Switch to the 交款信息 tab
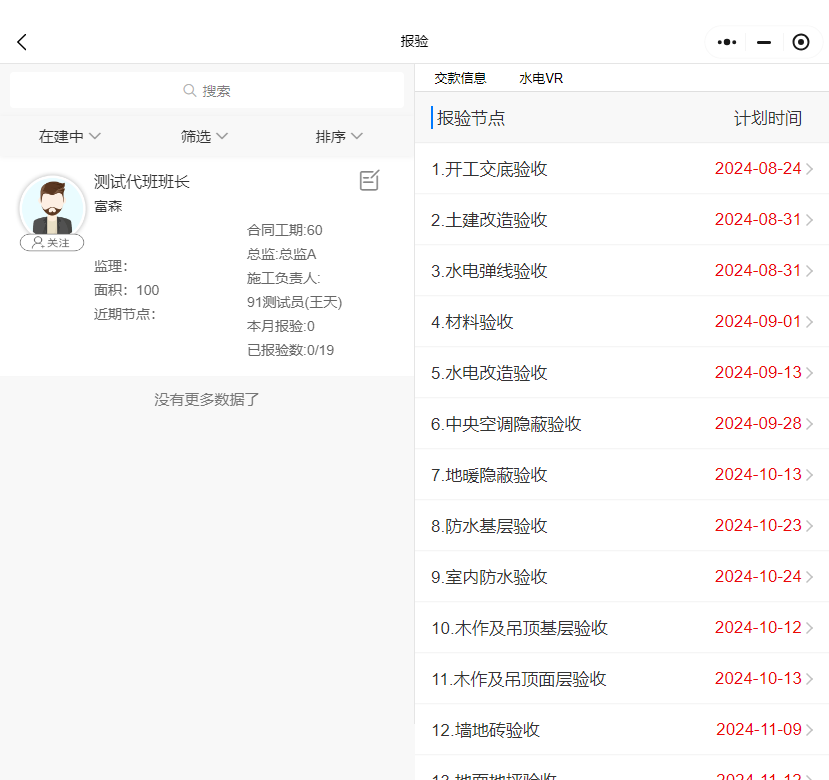The height and width of the screenshot is (780, 829). pos(460,78)
